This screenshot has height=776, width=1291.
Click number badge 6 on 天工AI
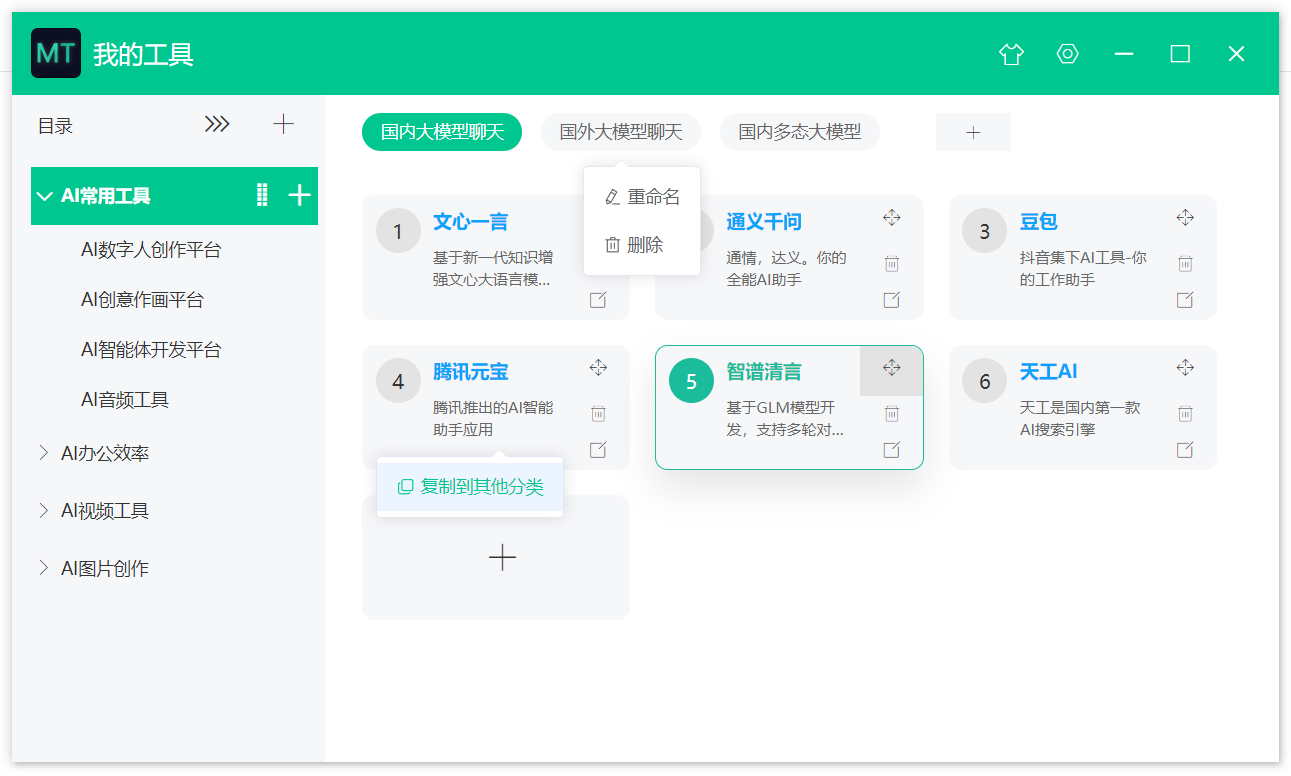pyautogui.click(x=984, y=381)
